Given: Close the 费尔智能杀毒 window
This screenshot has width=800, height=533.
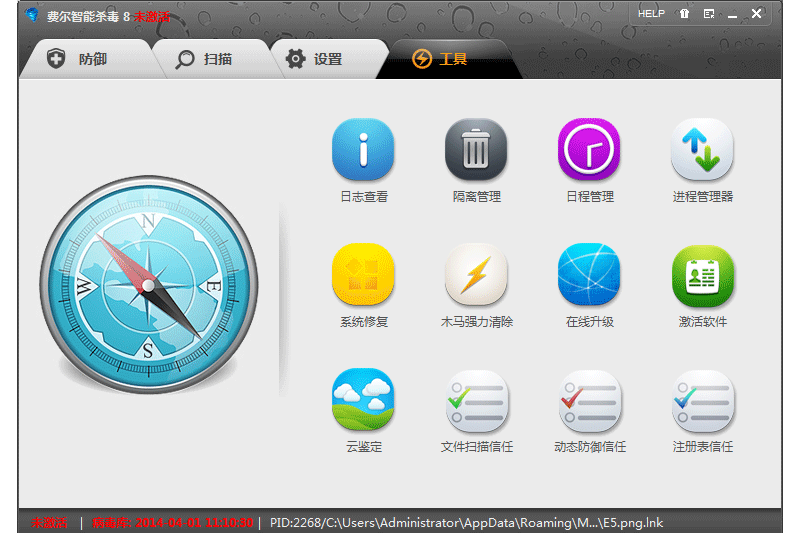Looking at the screenshot, I should [x=756, y=14].
